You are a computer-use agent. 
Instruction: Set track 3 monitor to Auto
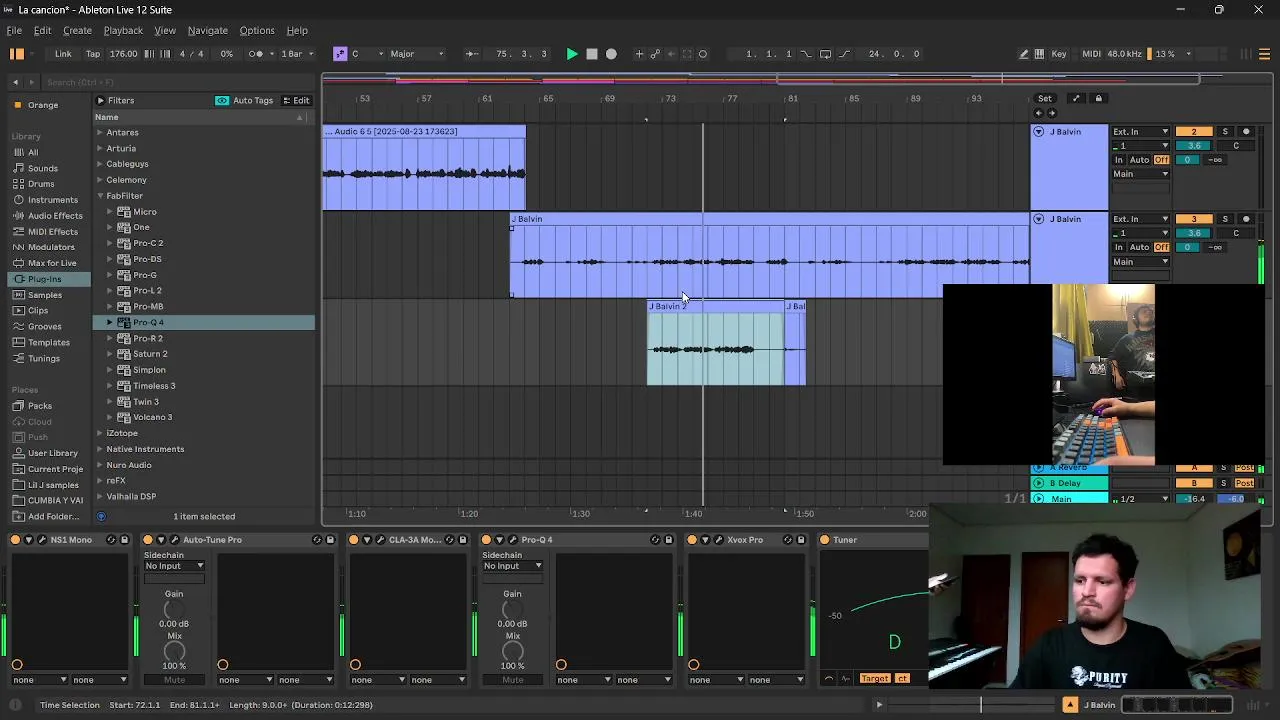tap(1139, 247)
